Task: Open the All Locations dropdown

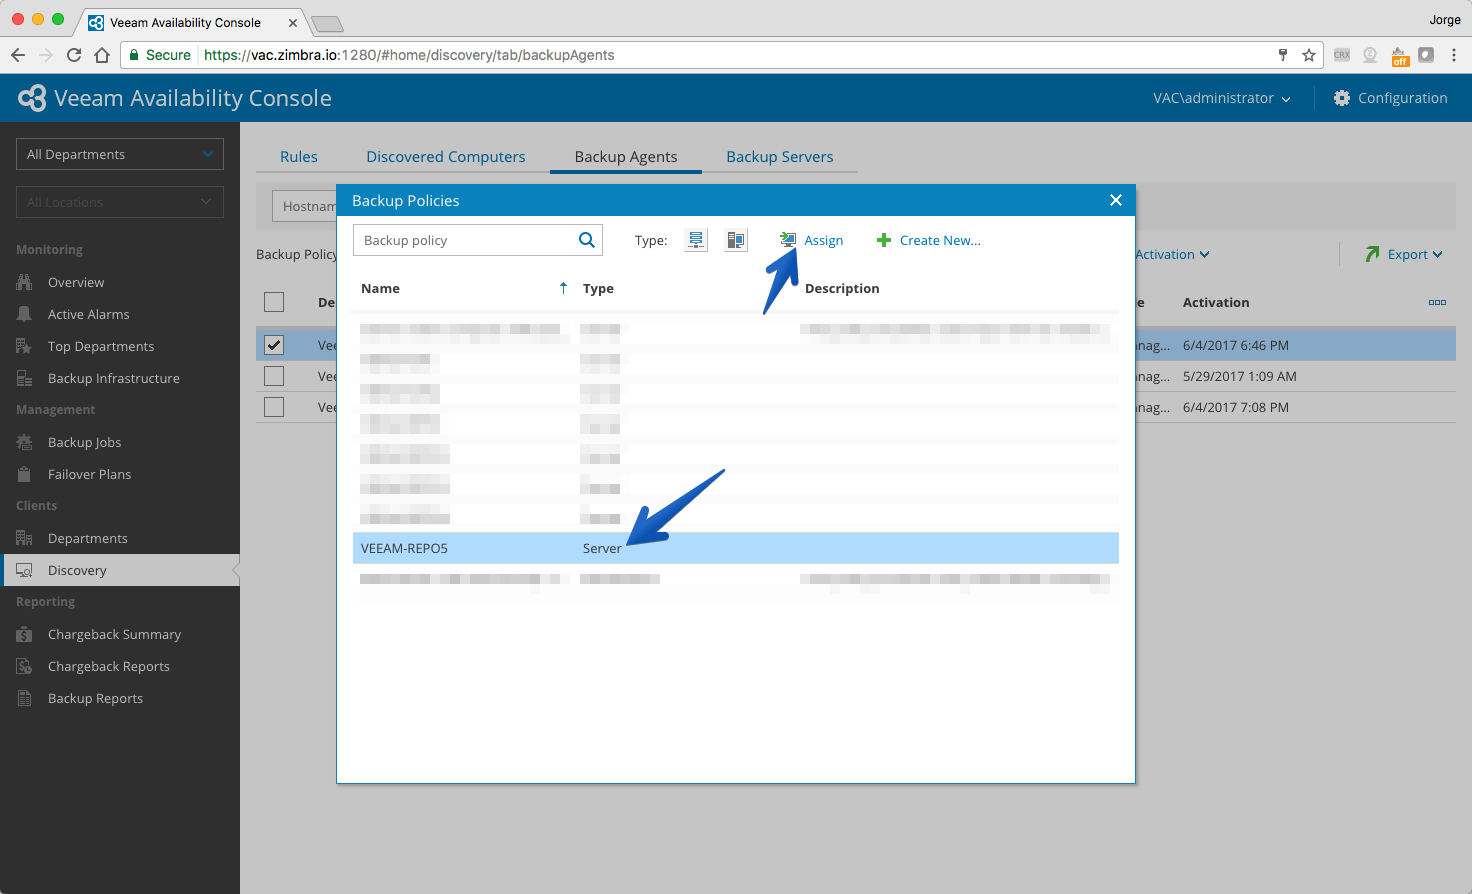Action: pos(120,202)
